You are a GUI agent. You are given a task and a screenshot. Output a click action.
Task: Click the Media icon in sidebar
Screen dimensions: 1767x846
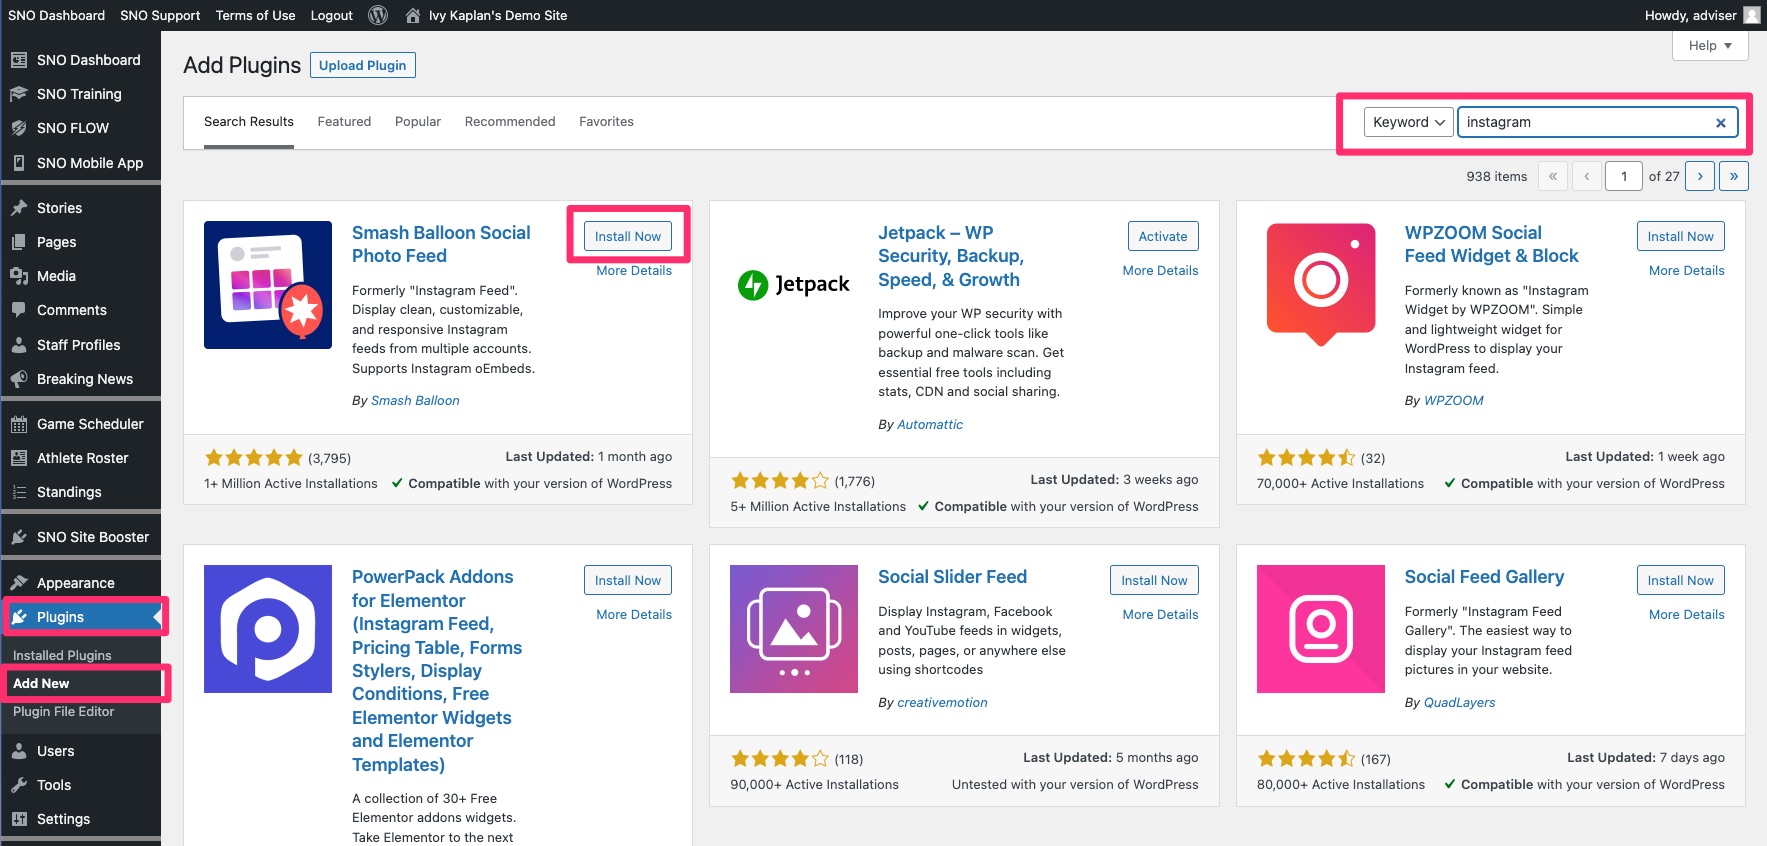pyautogui.click(x=19, y=276)
